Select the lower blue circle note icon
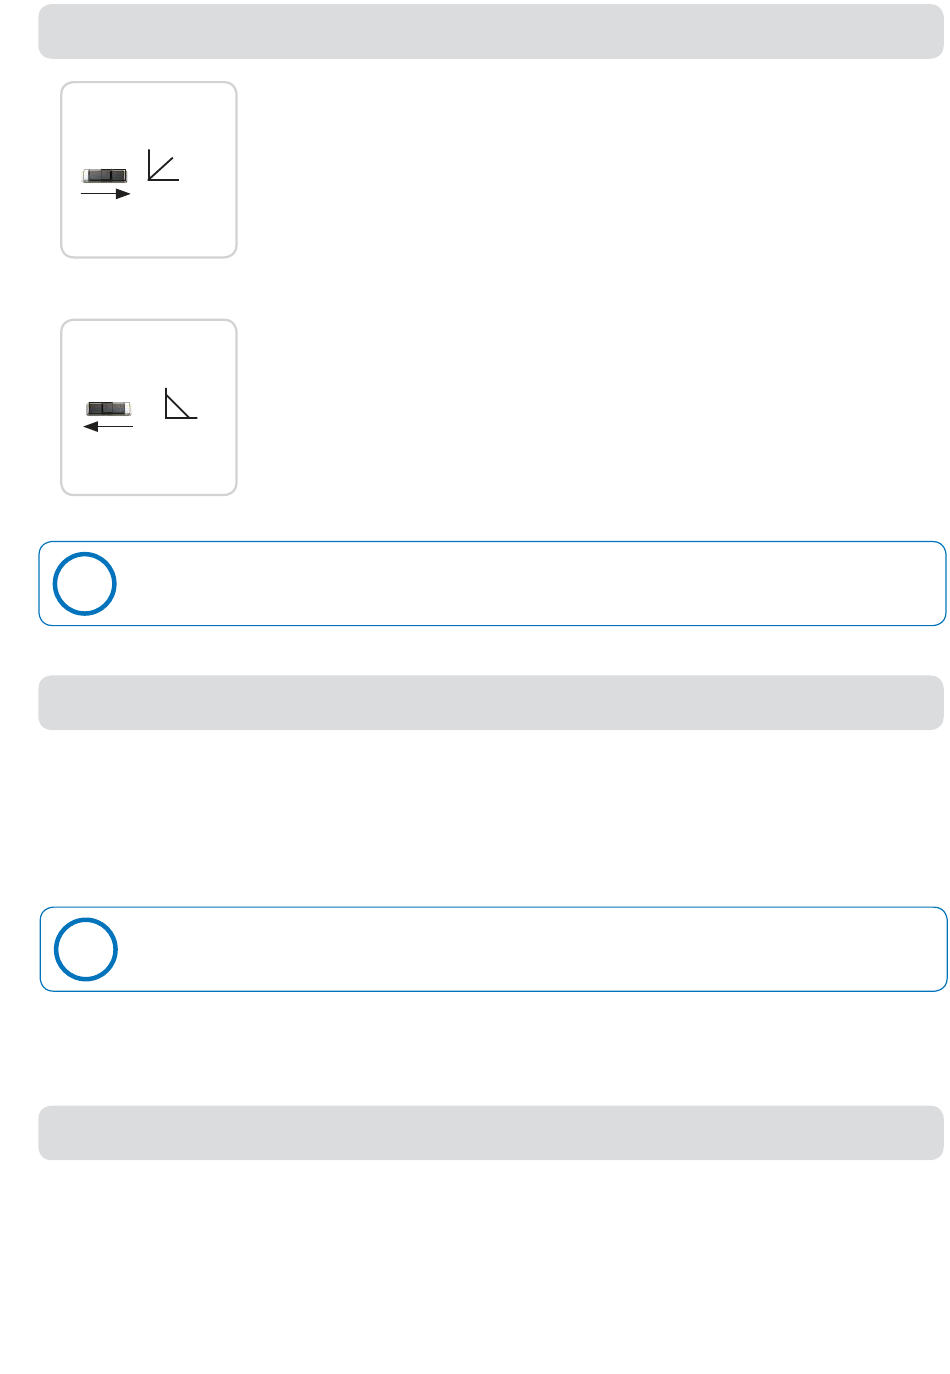This screenshot has height=1374, width=950. pyautogui.click(x=85, y=949)
